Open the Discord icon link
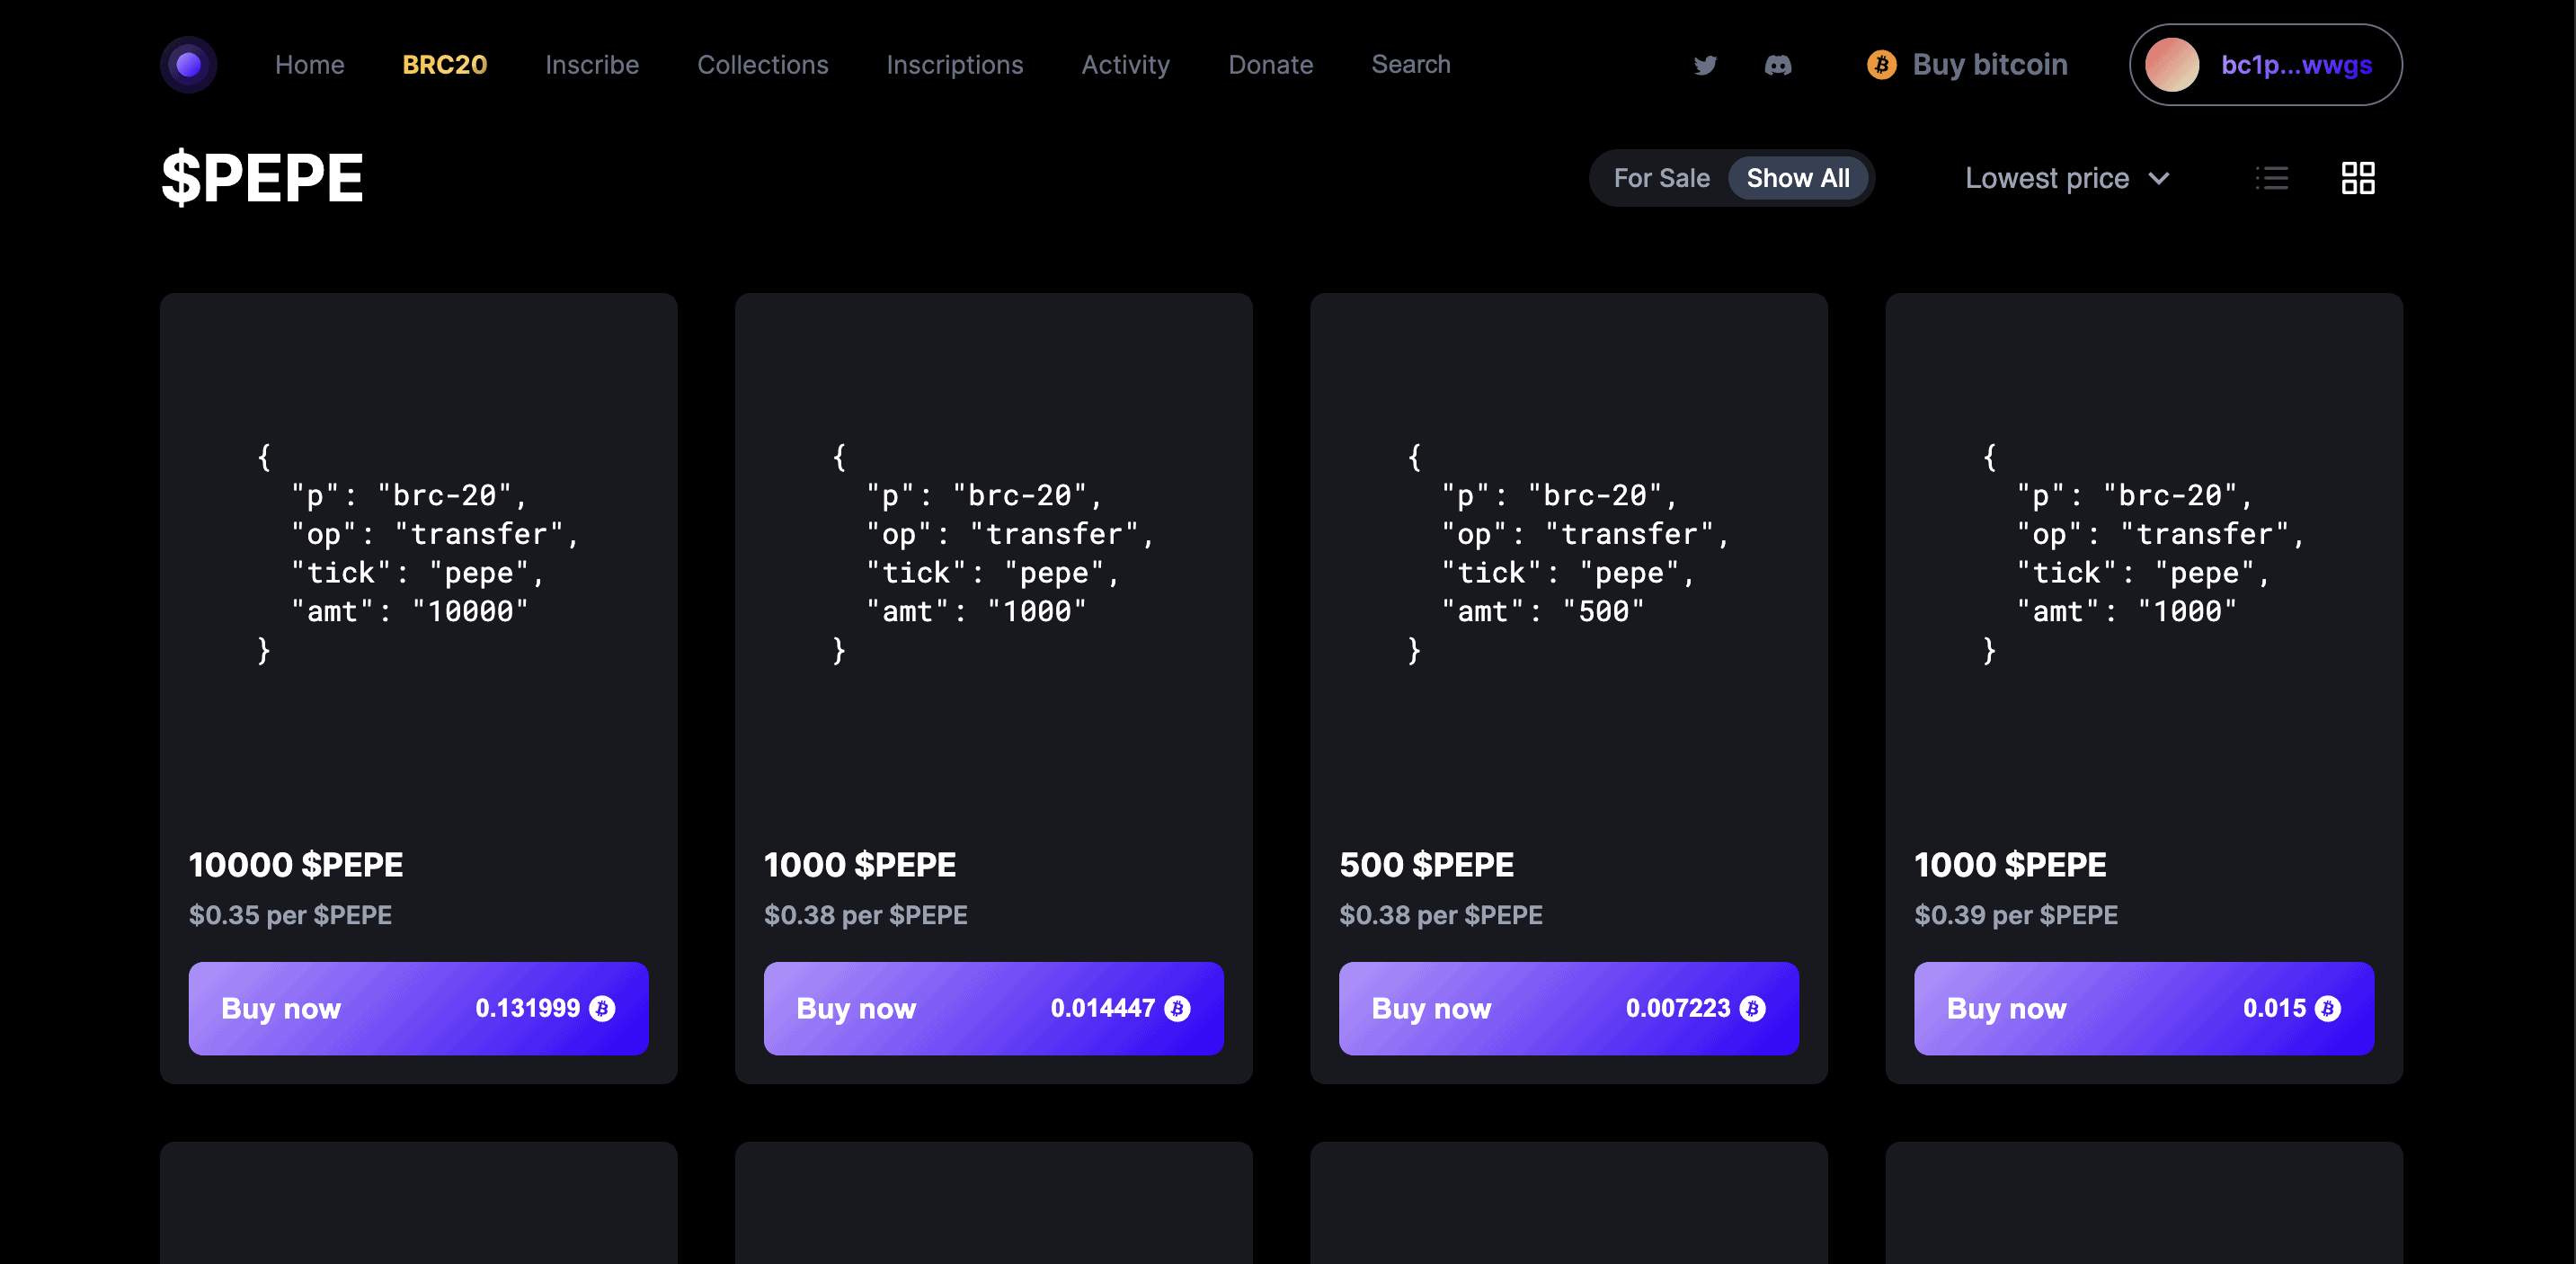 [x=1777, y=65]
